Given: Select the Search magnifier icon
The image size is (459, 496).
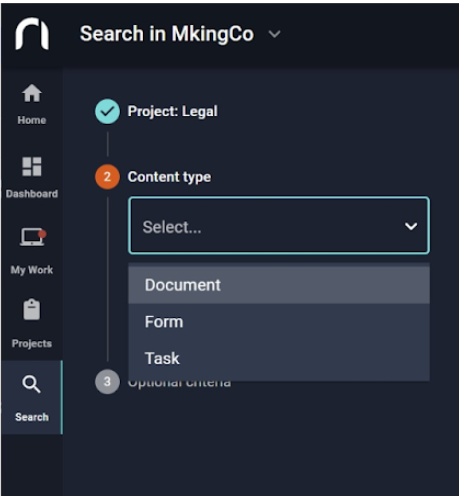Looking at the screenshot, I should [31, 384].
